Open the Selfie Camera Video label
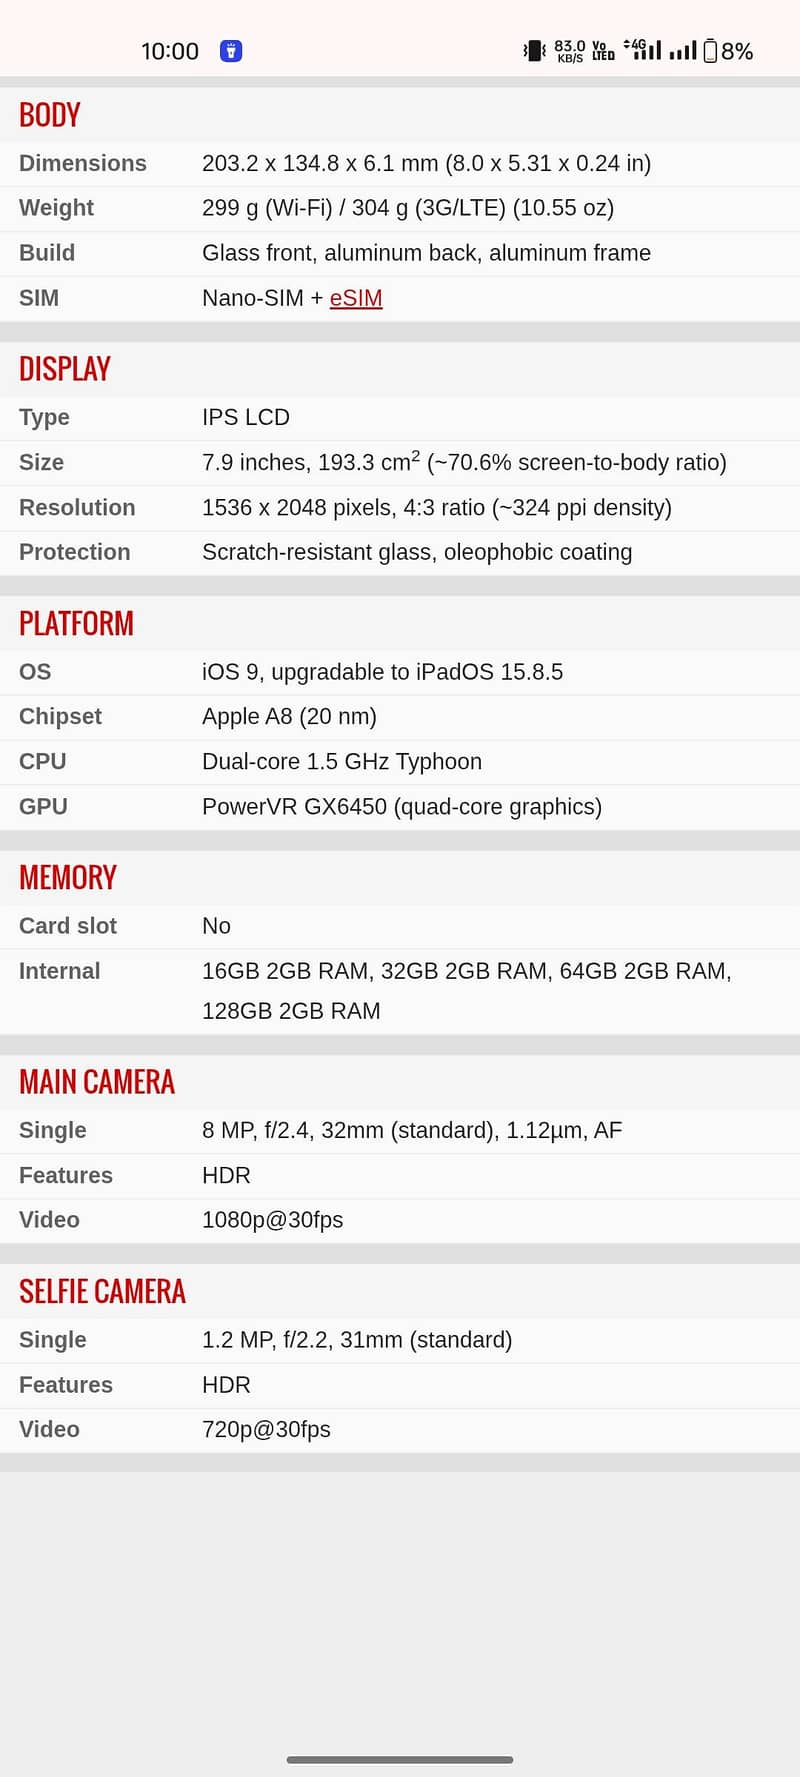Viewport: 800px width, 1777px height. coord(49,1430)
